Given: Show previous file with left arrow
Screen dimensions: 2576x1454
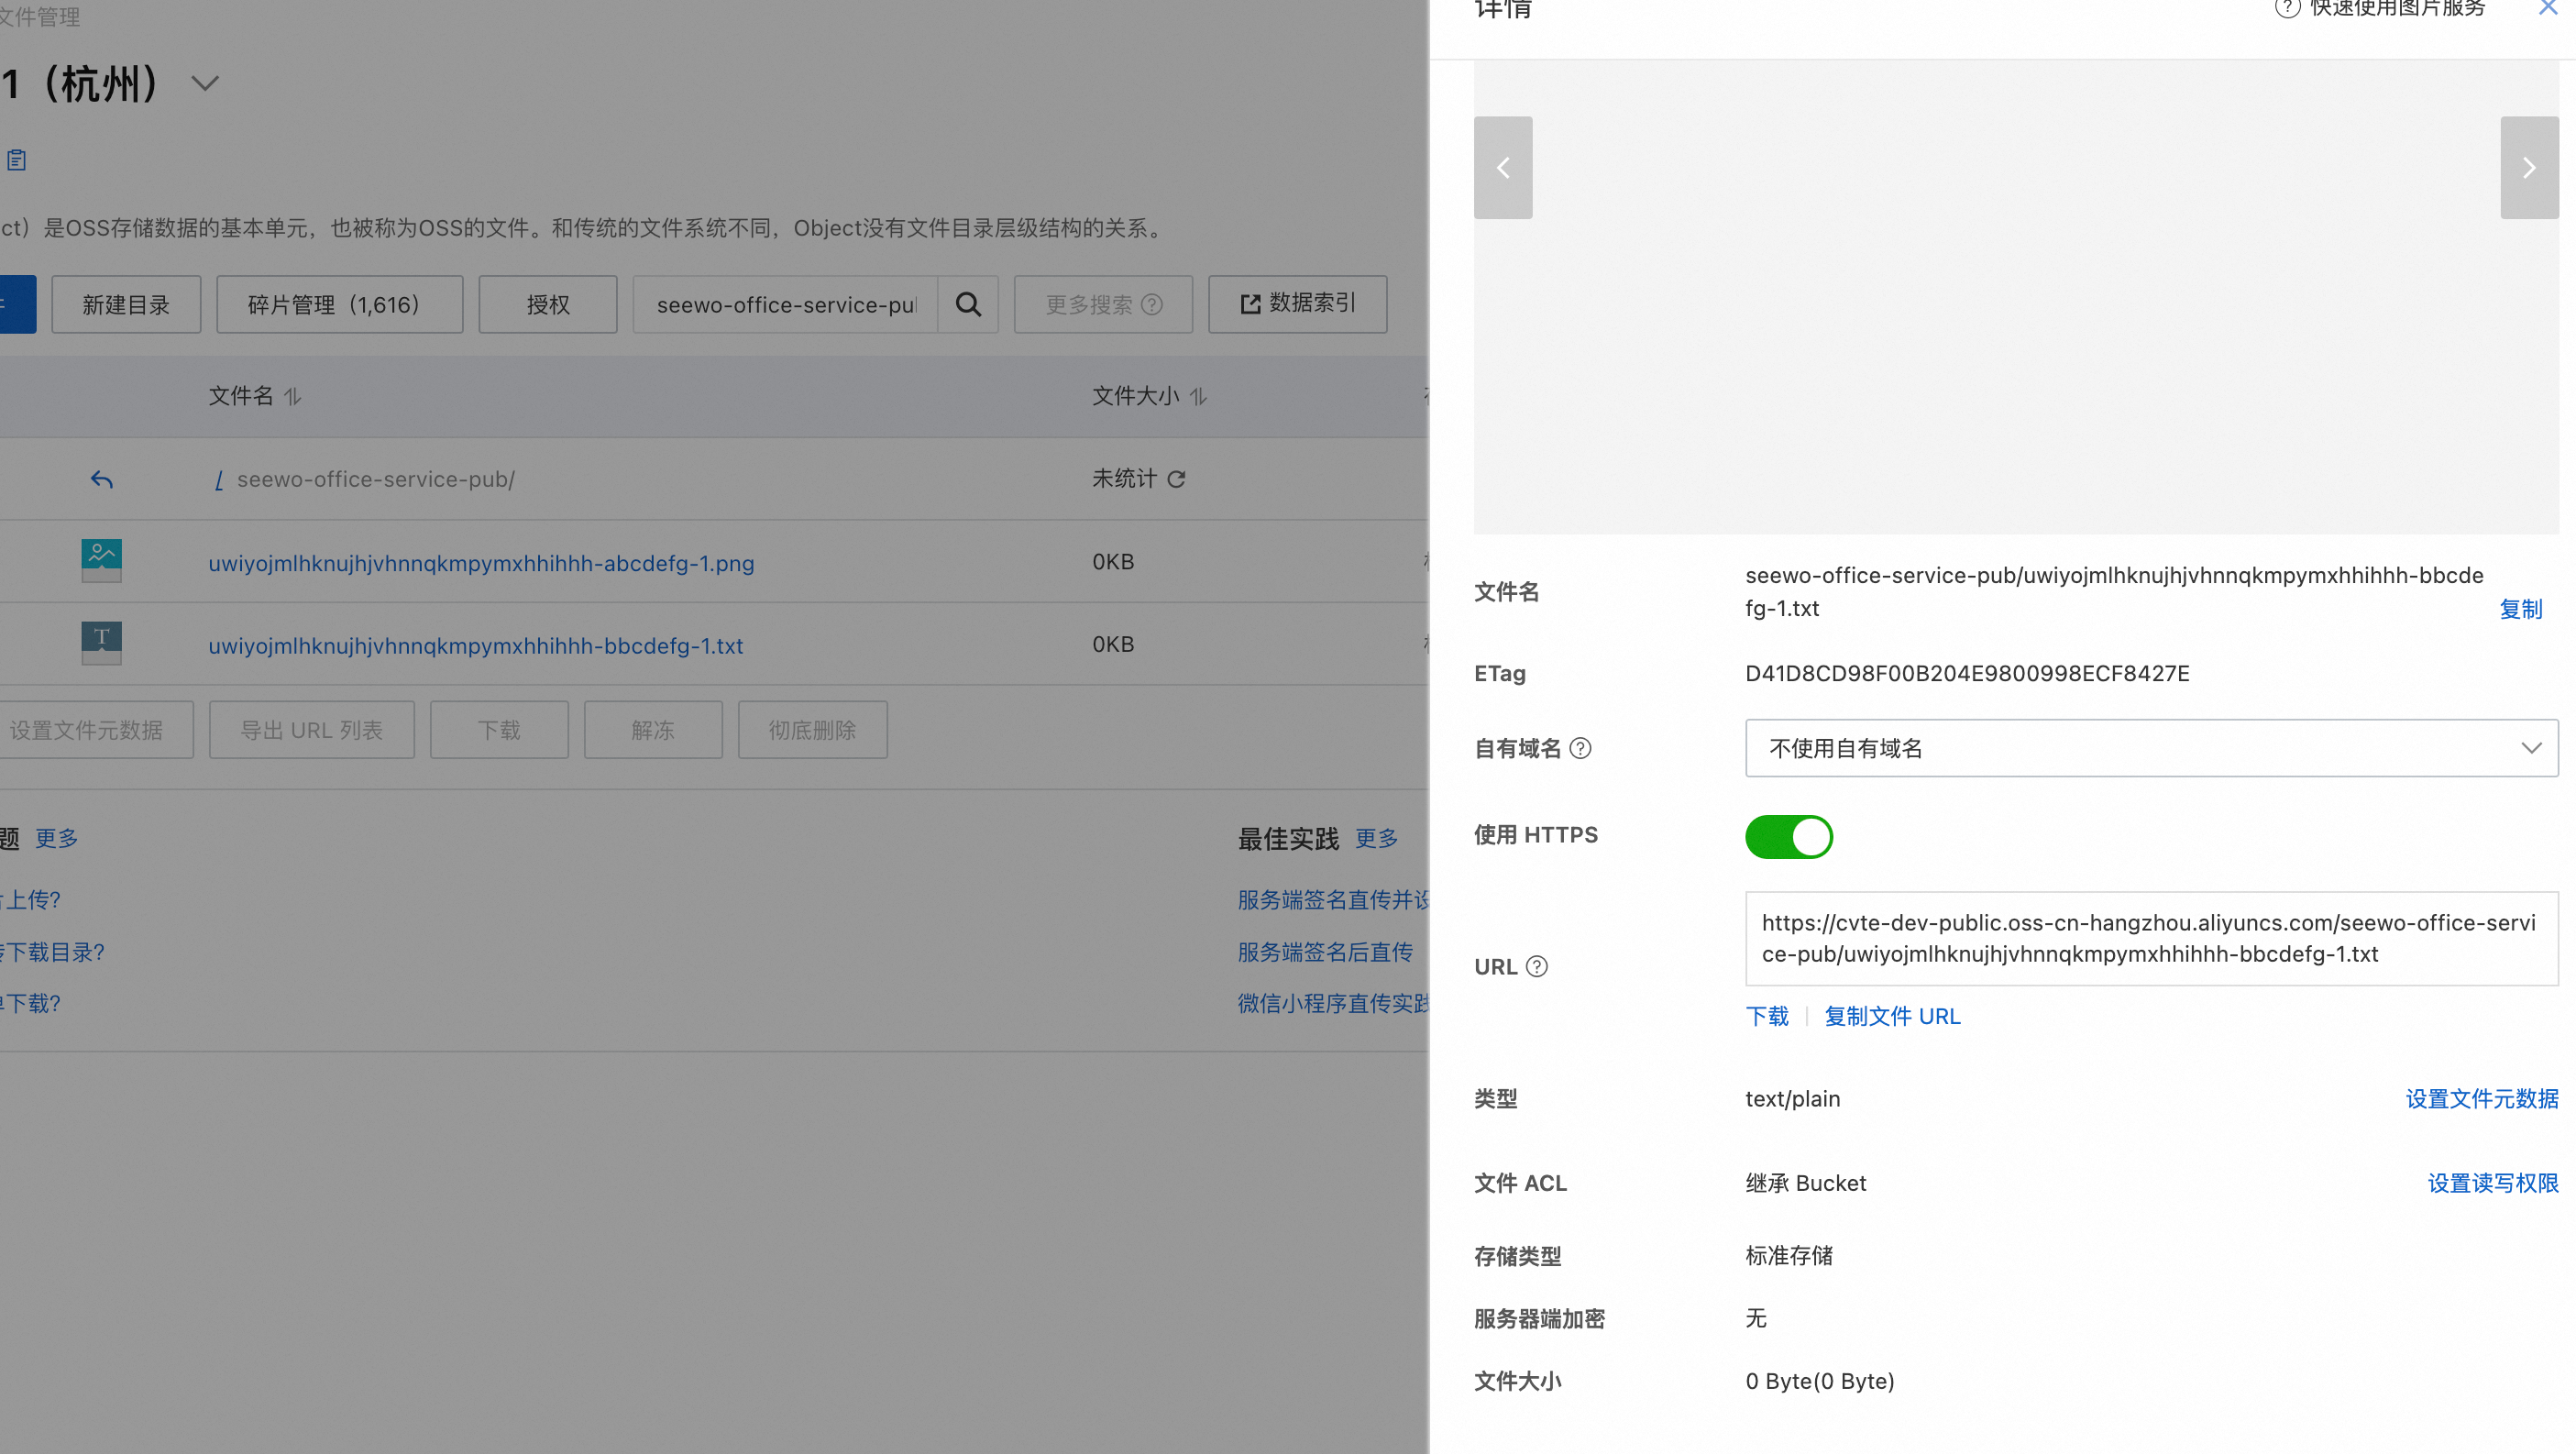Looking at the screenshot, I should click(x=1503, y=167).
